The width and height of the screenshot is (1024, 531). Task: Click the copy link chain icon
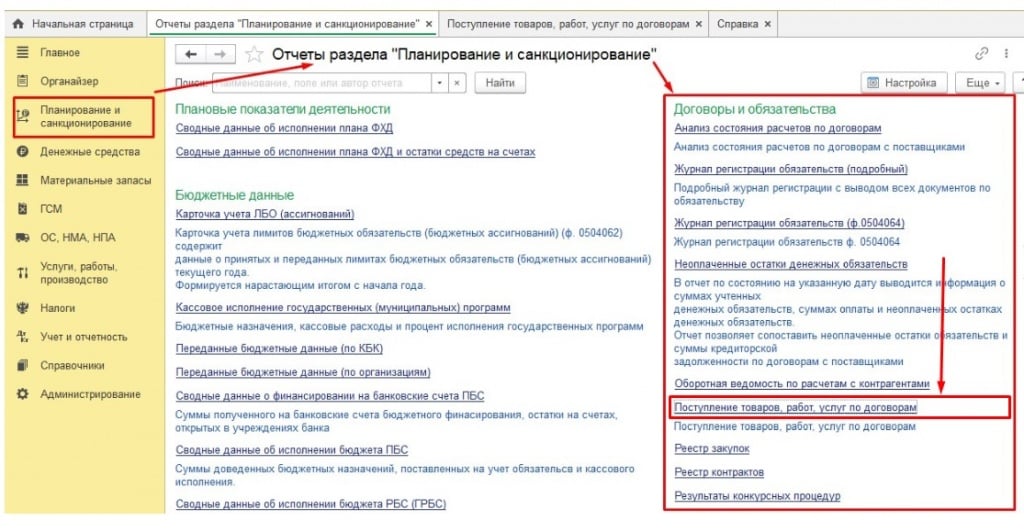[x=982, y=54]
